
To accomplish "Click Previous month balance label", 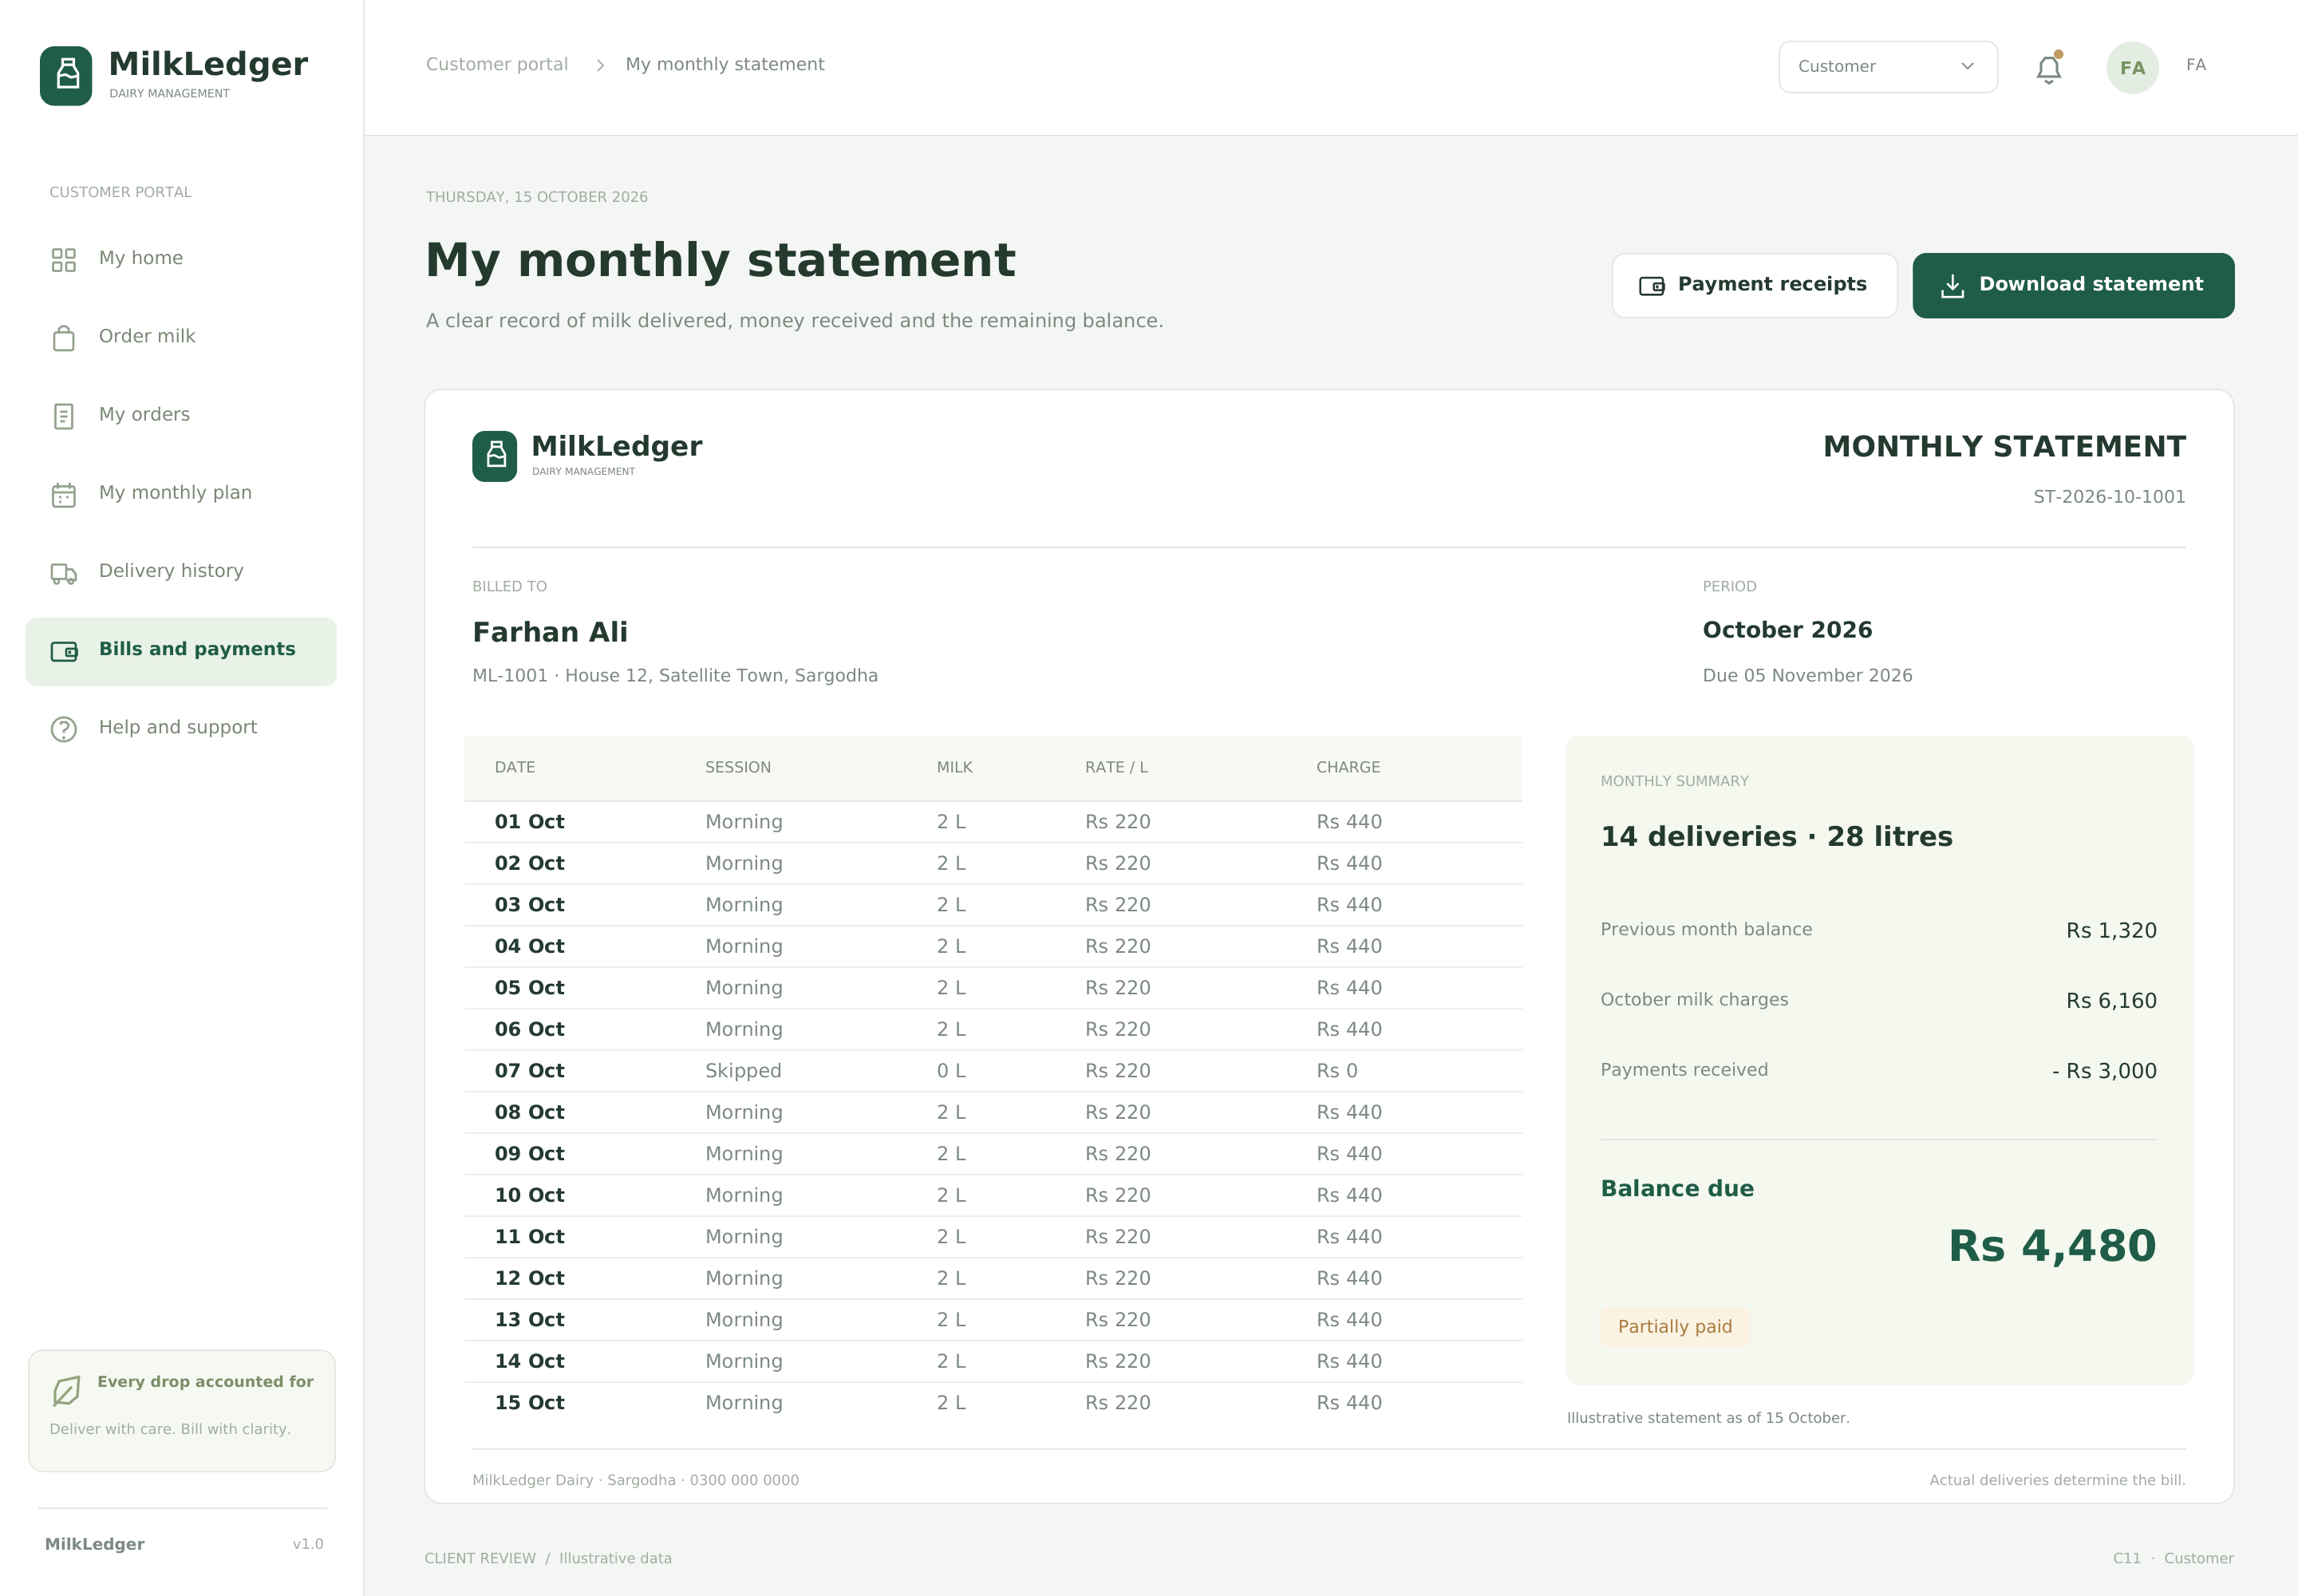I will 1706,930.
